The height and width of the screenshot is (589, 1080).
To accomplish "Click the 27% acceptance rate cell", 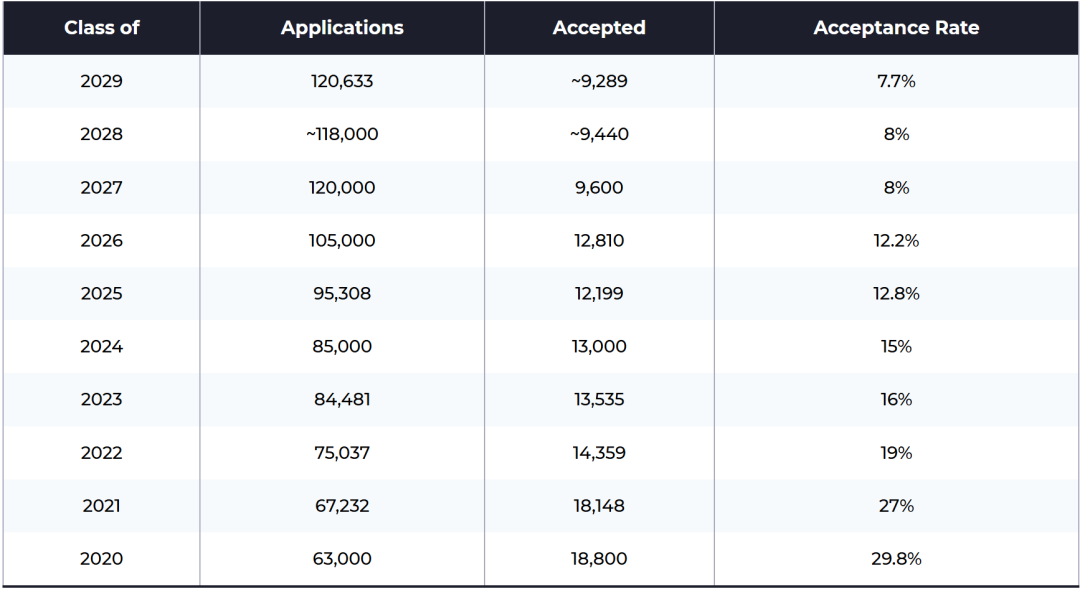I will coord(896,506).
